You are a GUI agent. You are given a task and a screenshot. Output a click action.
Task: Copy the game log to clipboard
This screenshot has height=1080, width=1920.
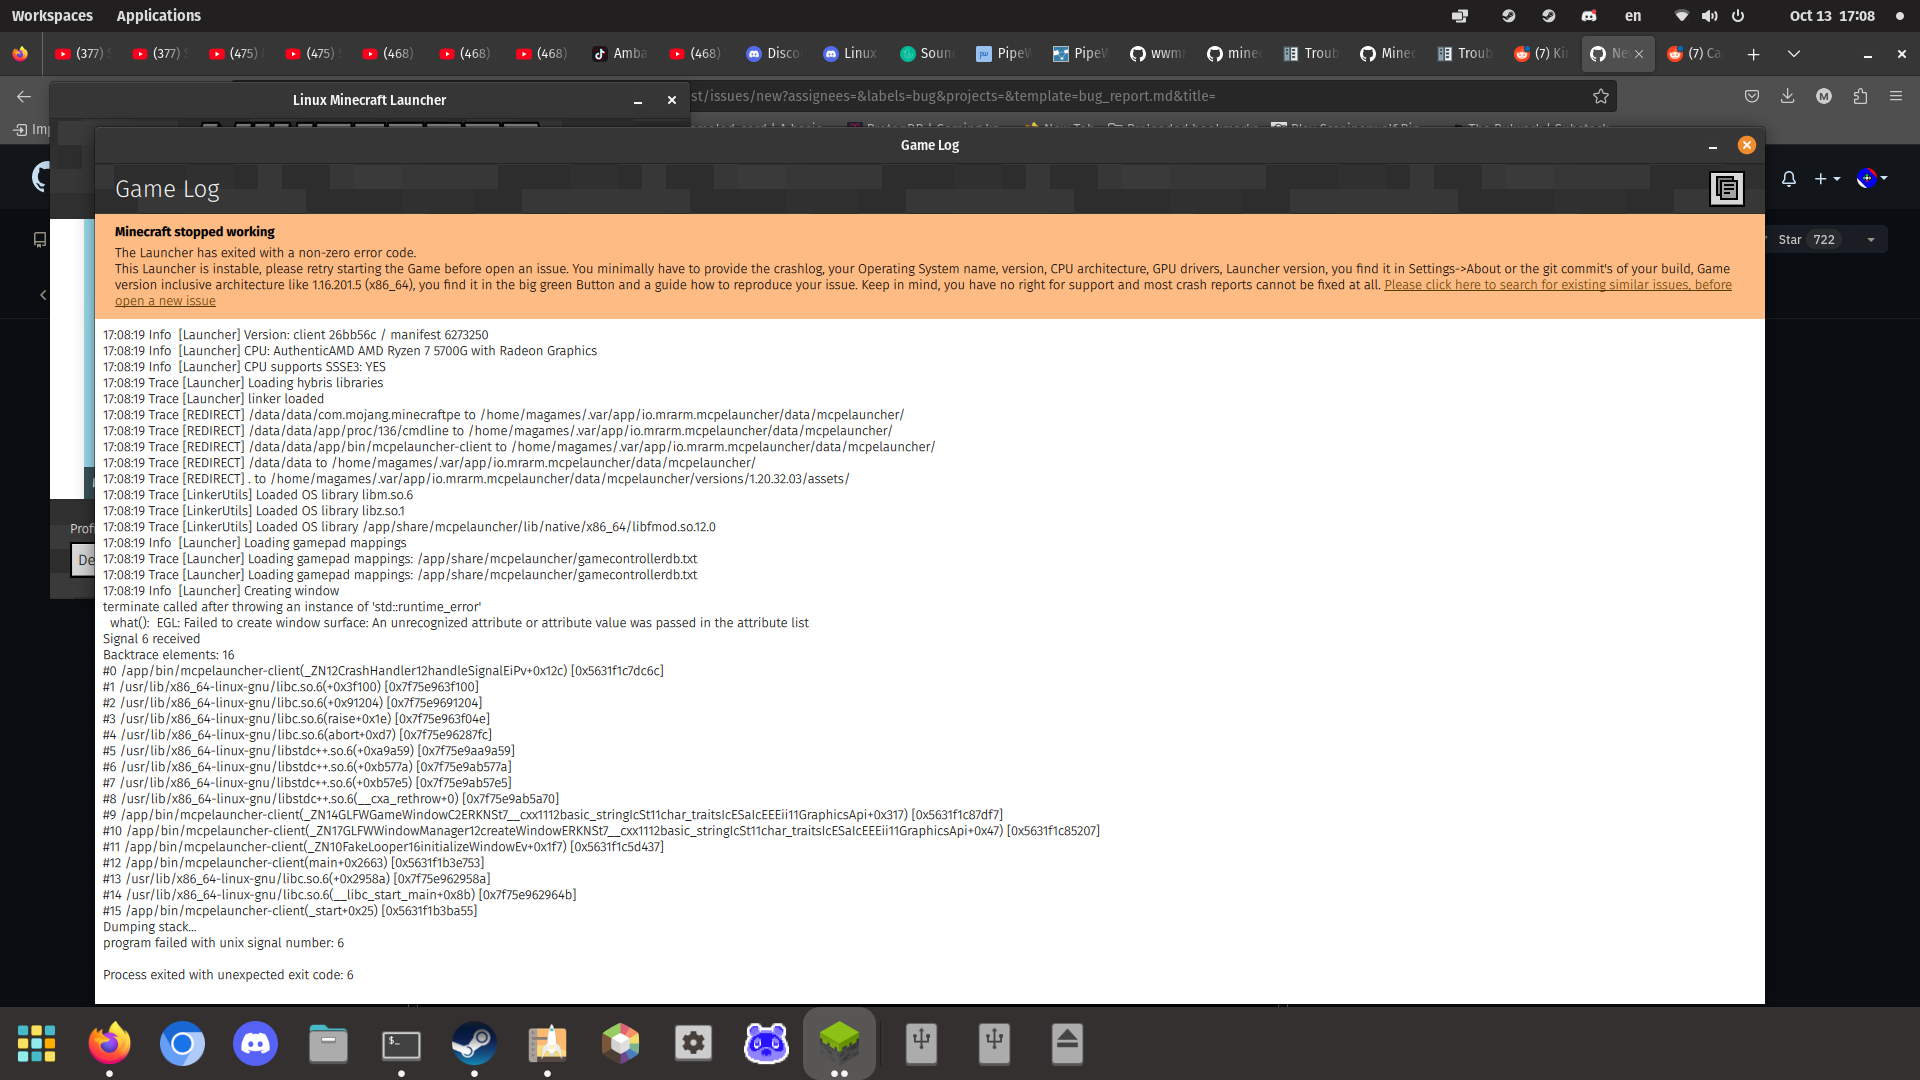pyautogui.click(x=1727, y=188)
